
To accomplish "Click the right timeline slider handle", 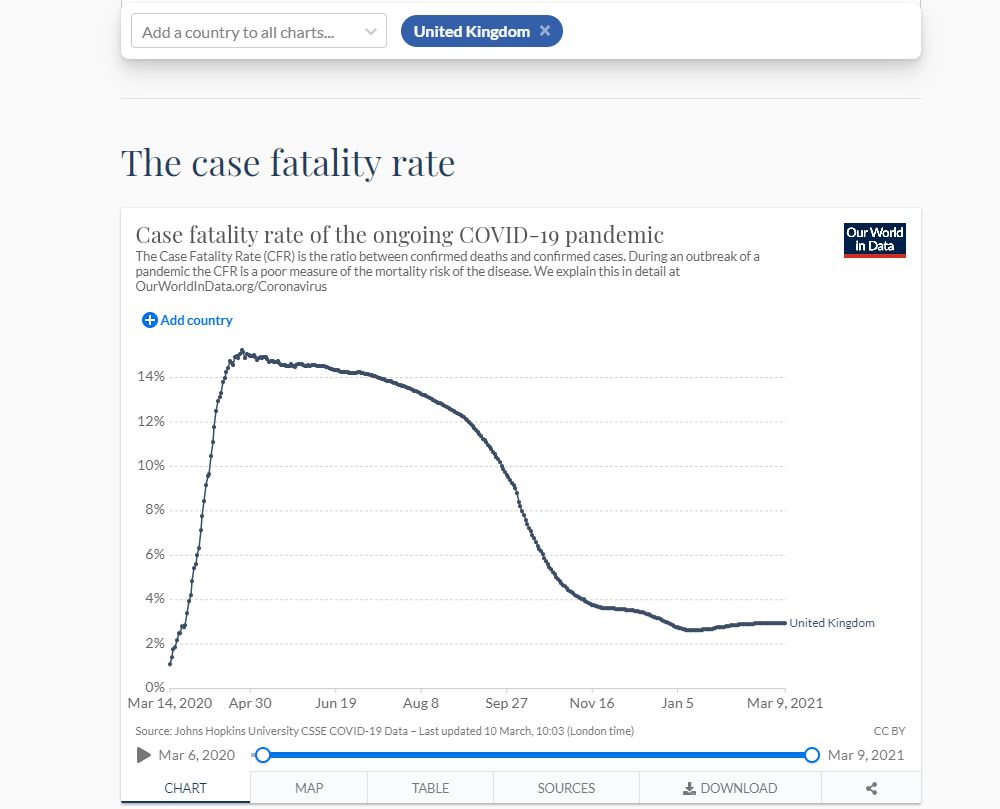I will pyautogui.click(x=812, y=755).
